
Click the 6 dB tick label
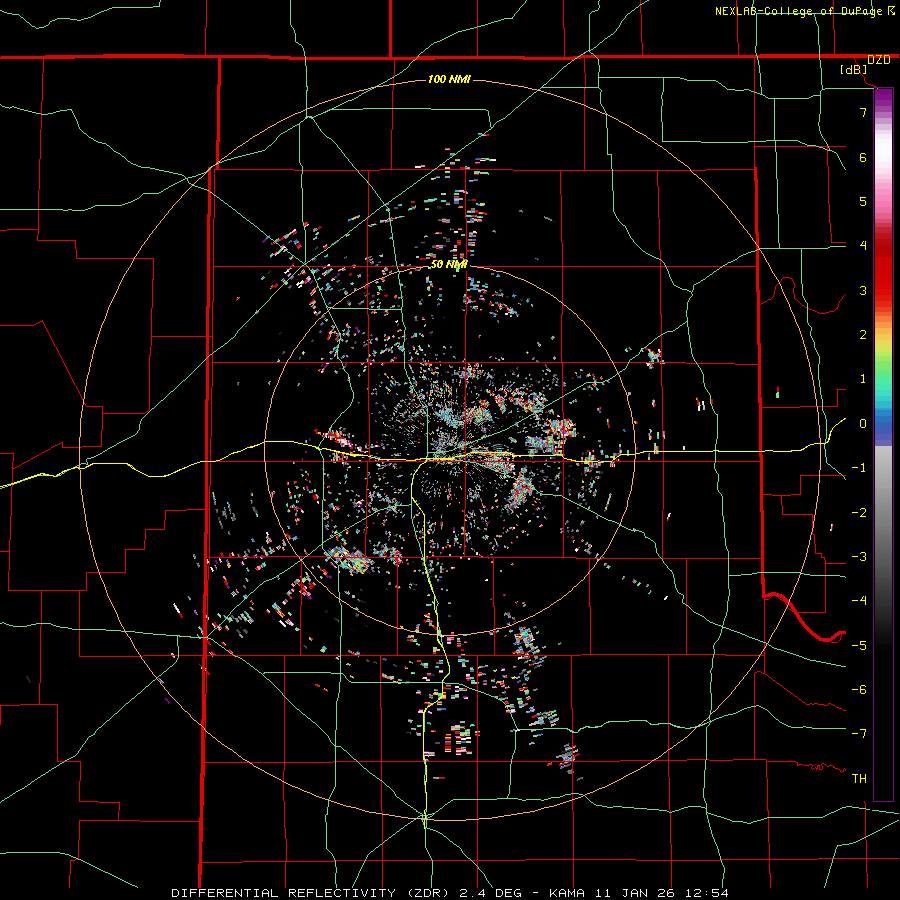click(863, 157)
